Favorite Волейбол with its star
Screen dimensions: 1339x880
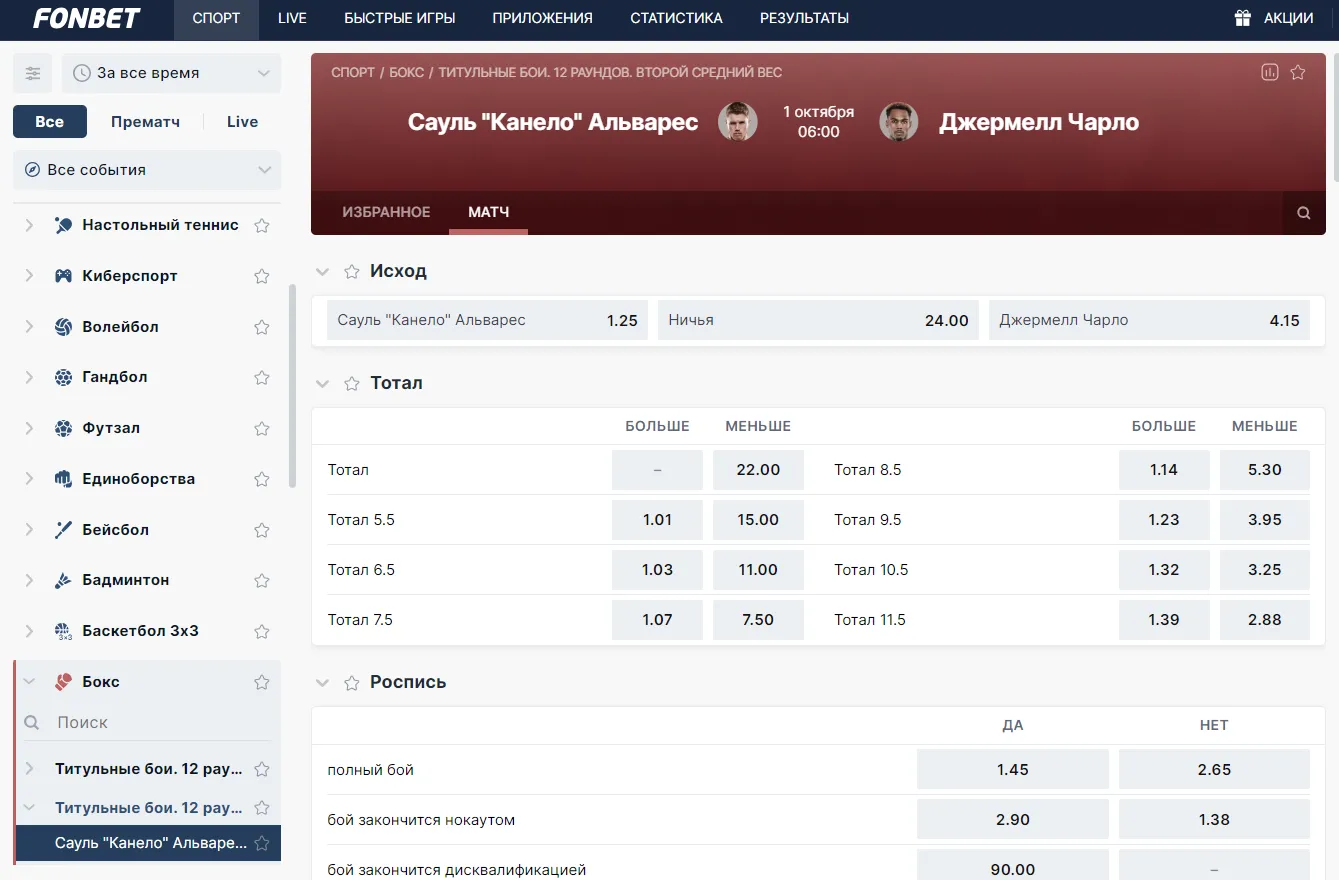coord(262,327)
